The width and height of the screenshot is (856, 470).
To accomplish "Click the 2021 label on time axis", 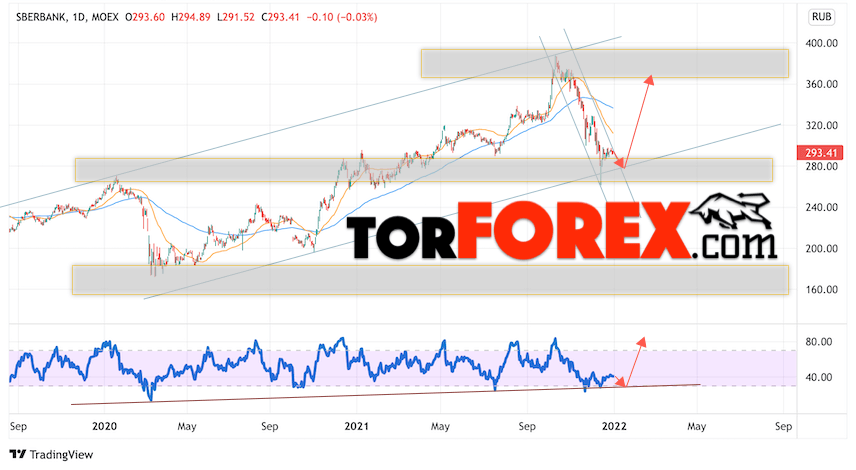I will pyautogui.click(x=356, y=426).
